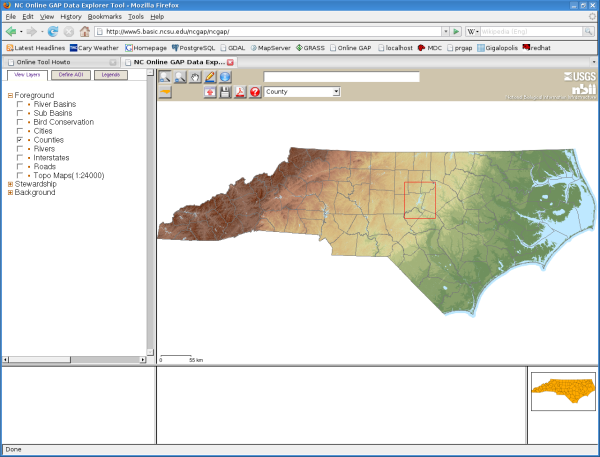The image size is (600, 457).
Task: Enable the Interstates layer checkbox
Action: [x=20, y=158]
